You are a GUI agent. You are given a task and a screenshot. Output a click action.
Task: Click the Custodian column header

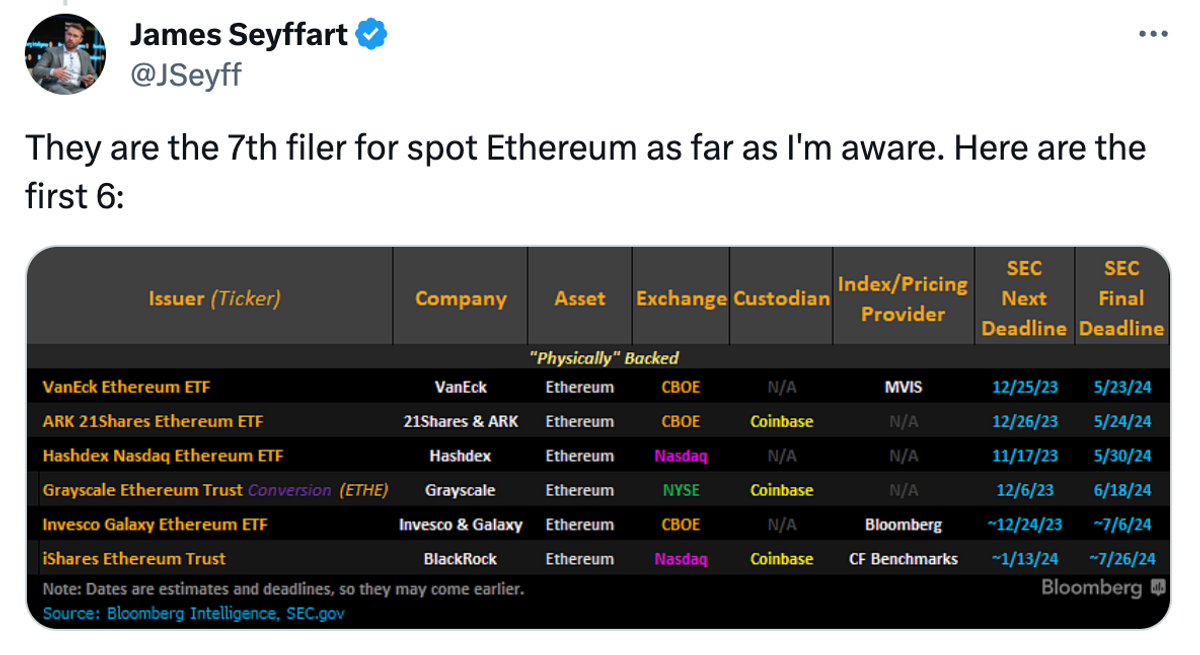click(781, 298)
